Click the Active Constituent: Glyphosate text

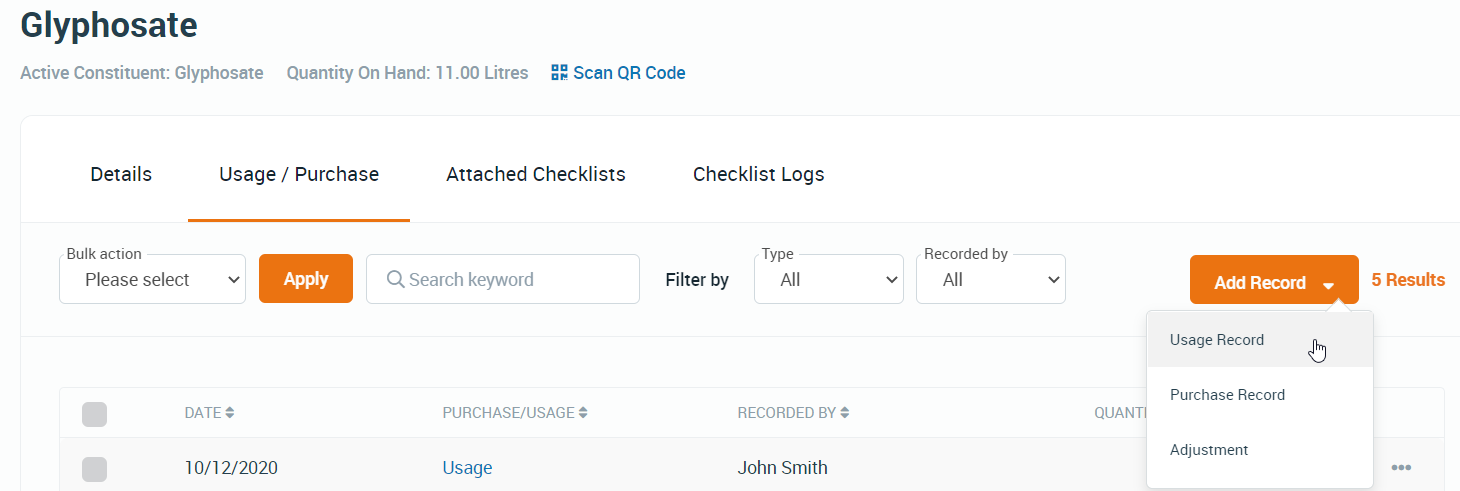point(142,73)
